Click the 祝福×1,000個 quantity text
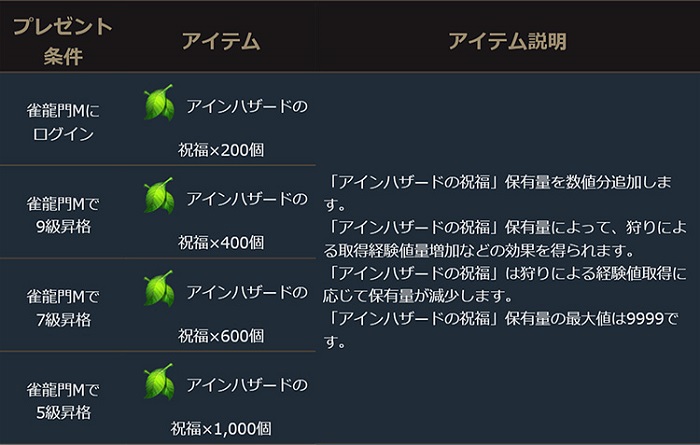700x445 pixels. [221, 428]
